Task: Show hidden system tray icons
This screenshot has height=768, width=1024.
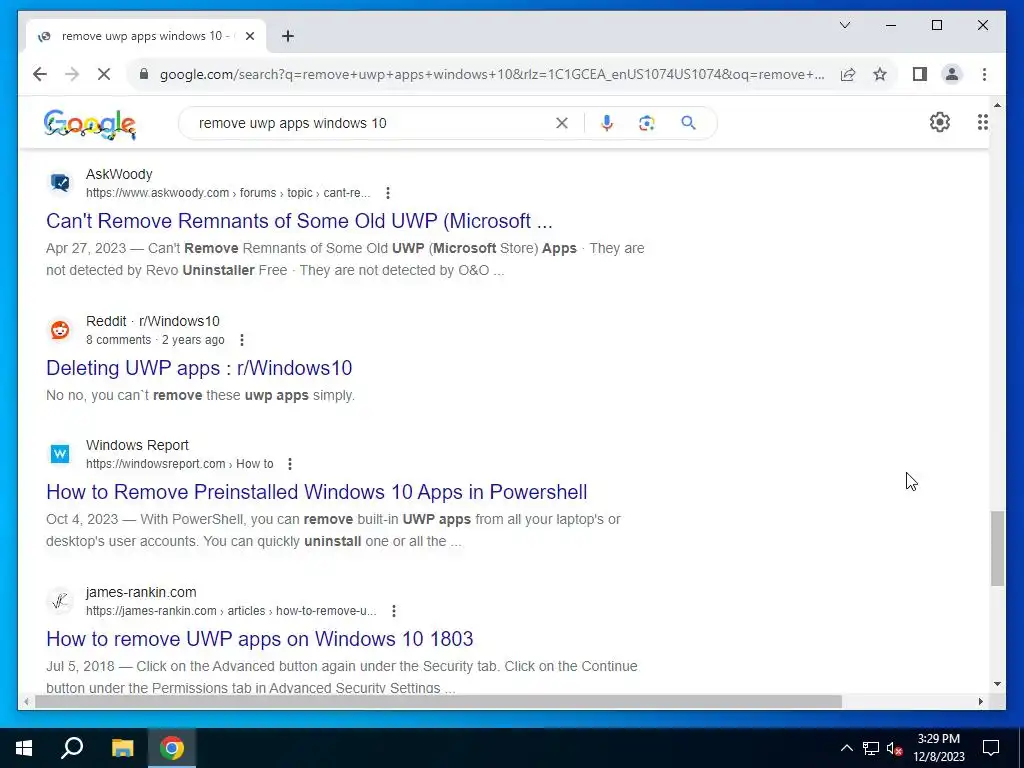Action: [846, 748]
